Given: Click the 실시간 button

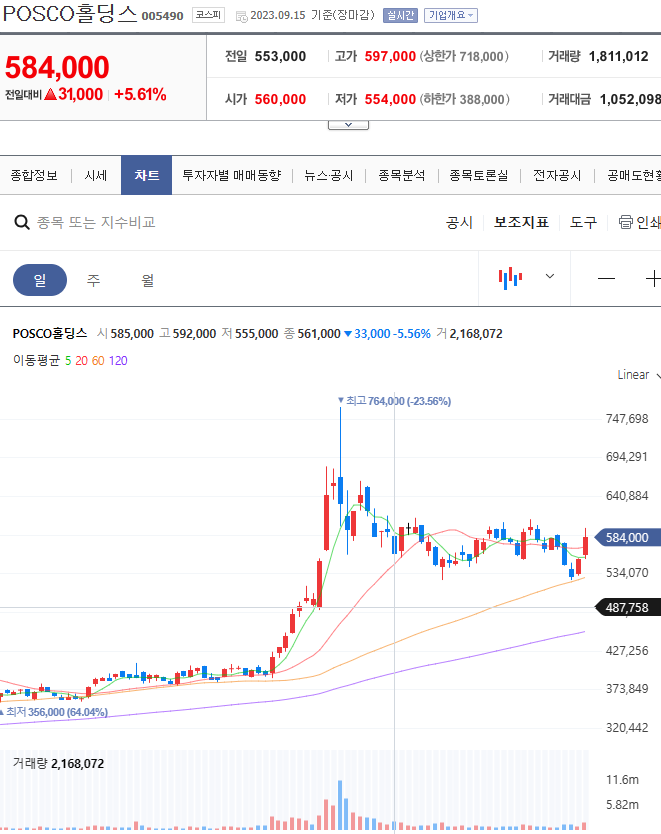Looking at the screenshot, I should pyautogui.click(x=400, y=15).
